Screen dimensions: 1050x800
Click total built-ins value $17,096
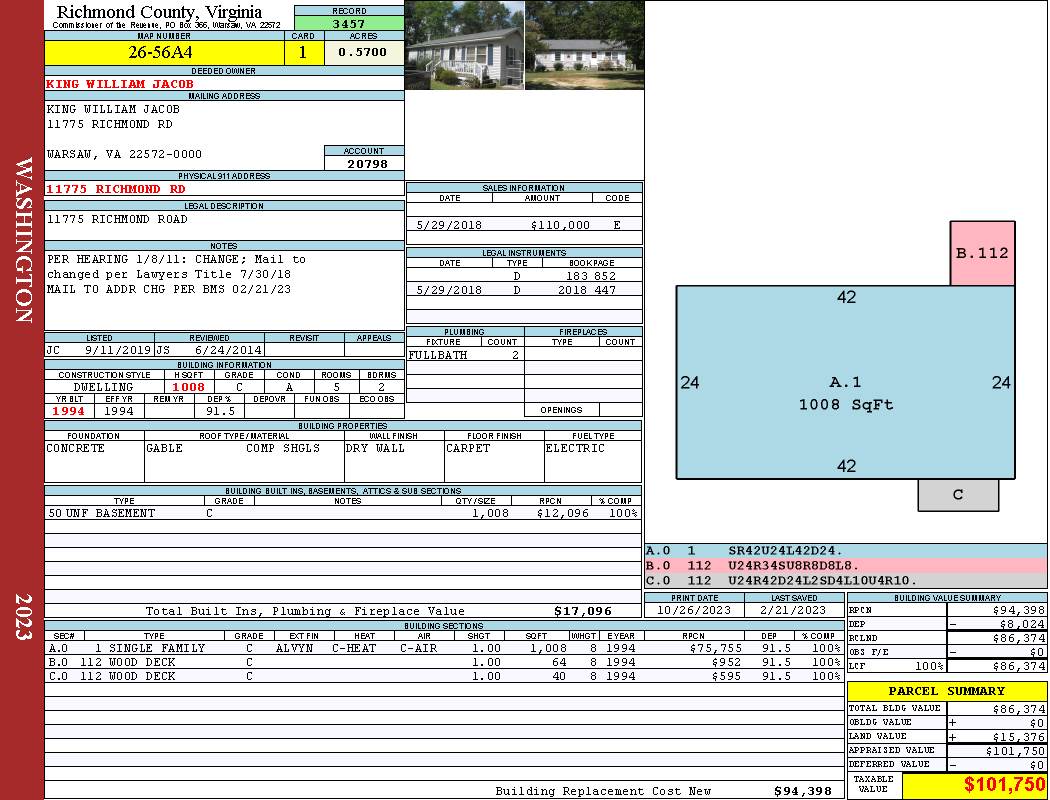pyautogui.click(x=583, y=611)
